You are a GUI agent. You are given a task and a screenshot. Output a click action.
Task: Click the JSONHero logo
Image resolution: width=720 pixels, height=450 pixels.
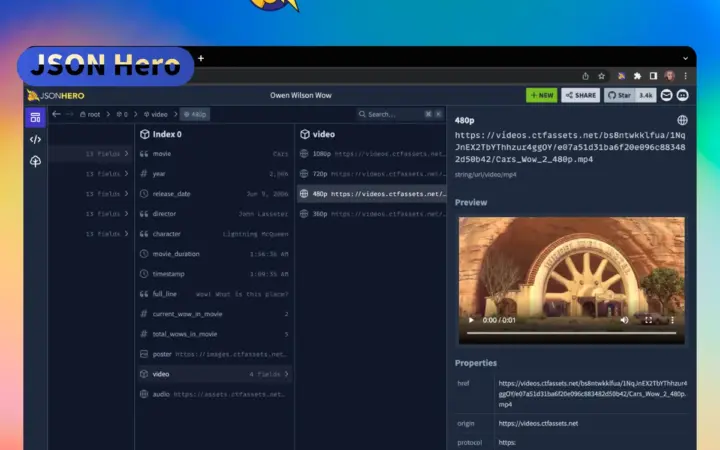56,96
